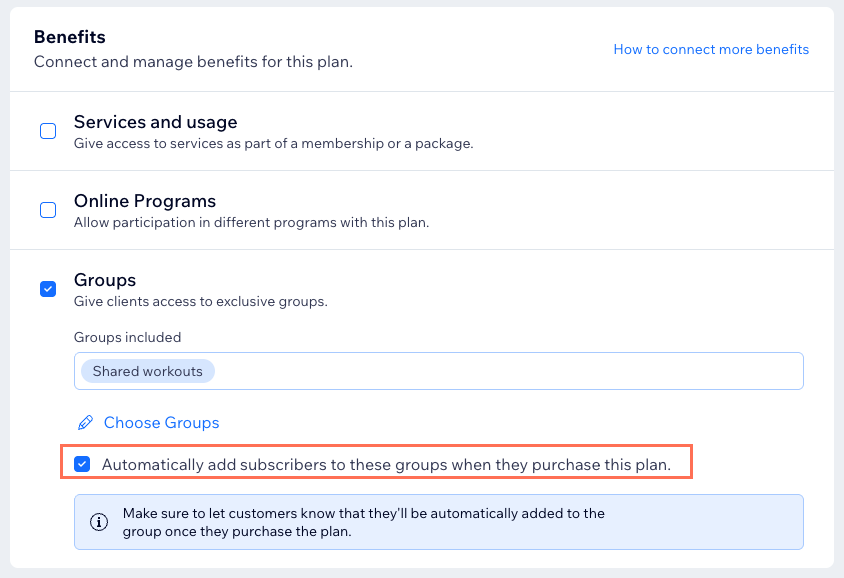Click the Online Programs heading
The image size is (844, 578).
tap(145, 201)
